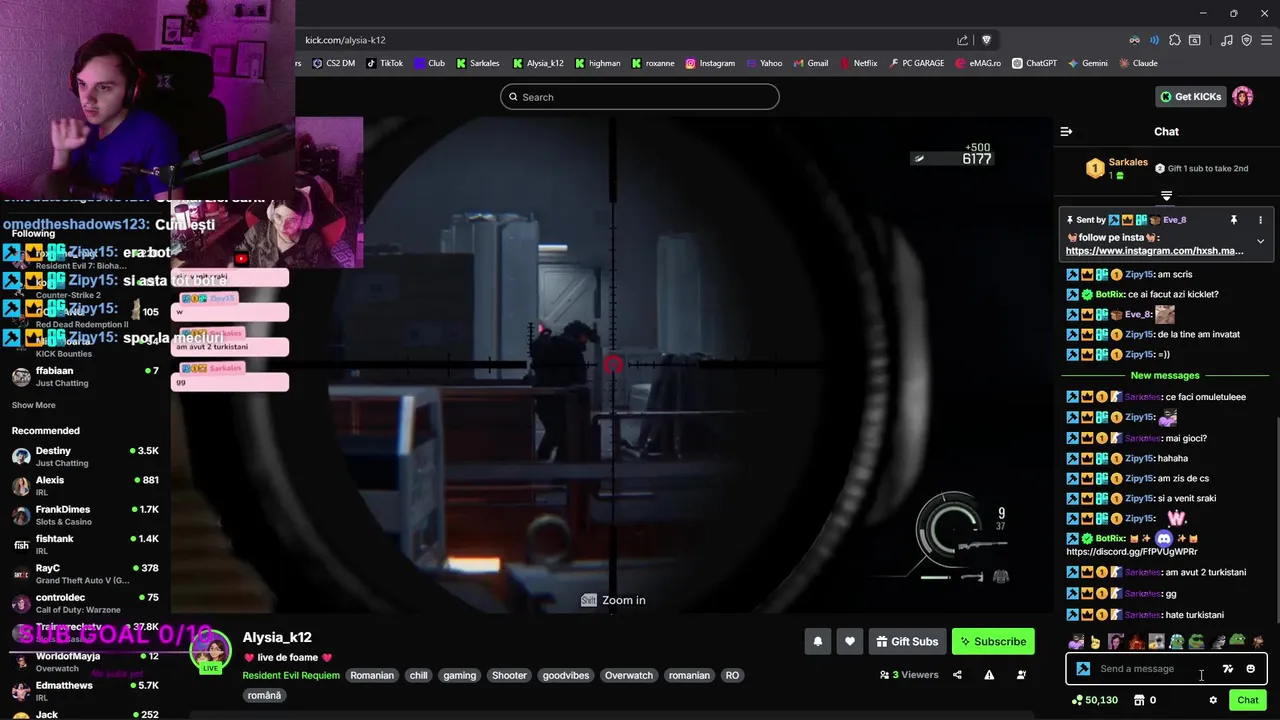Toggle follow with the heart button
This screenshot has width=1280, height=720.
[849, 642]
